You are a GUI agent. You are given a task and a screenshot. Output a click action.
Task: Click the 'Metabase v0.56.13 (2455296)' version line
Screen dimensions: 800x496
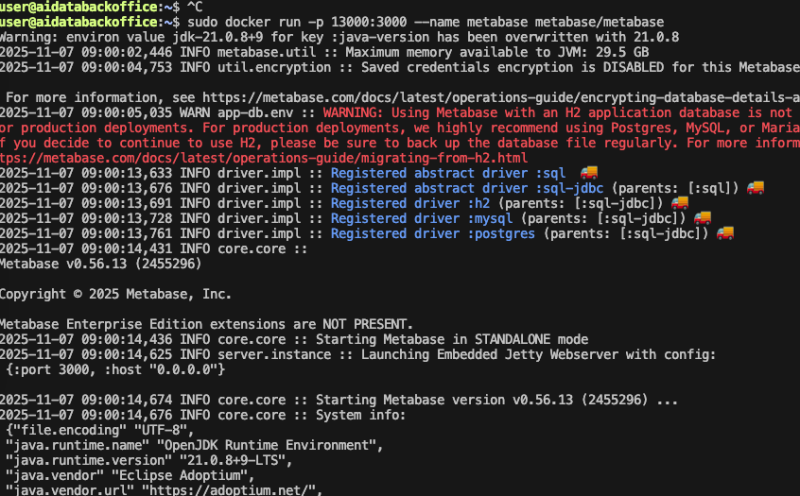point(101,264)
